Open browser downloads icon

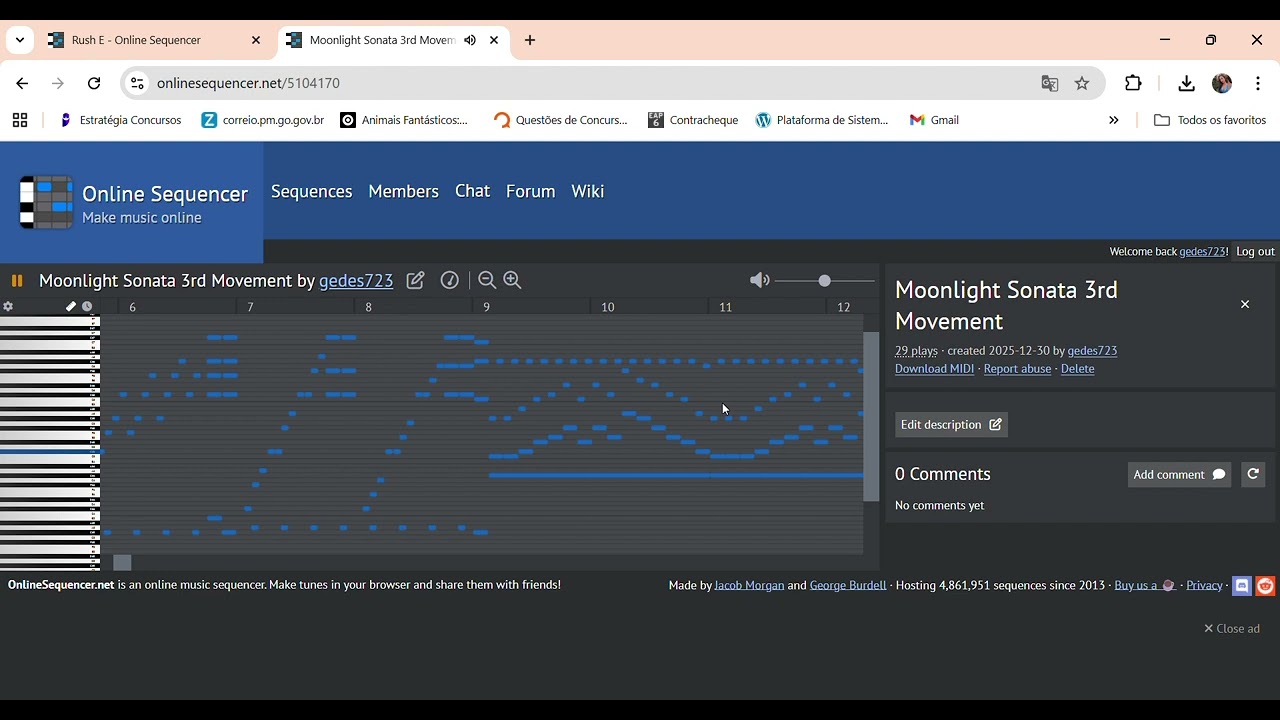click(1187, 84)
